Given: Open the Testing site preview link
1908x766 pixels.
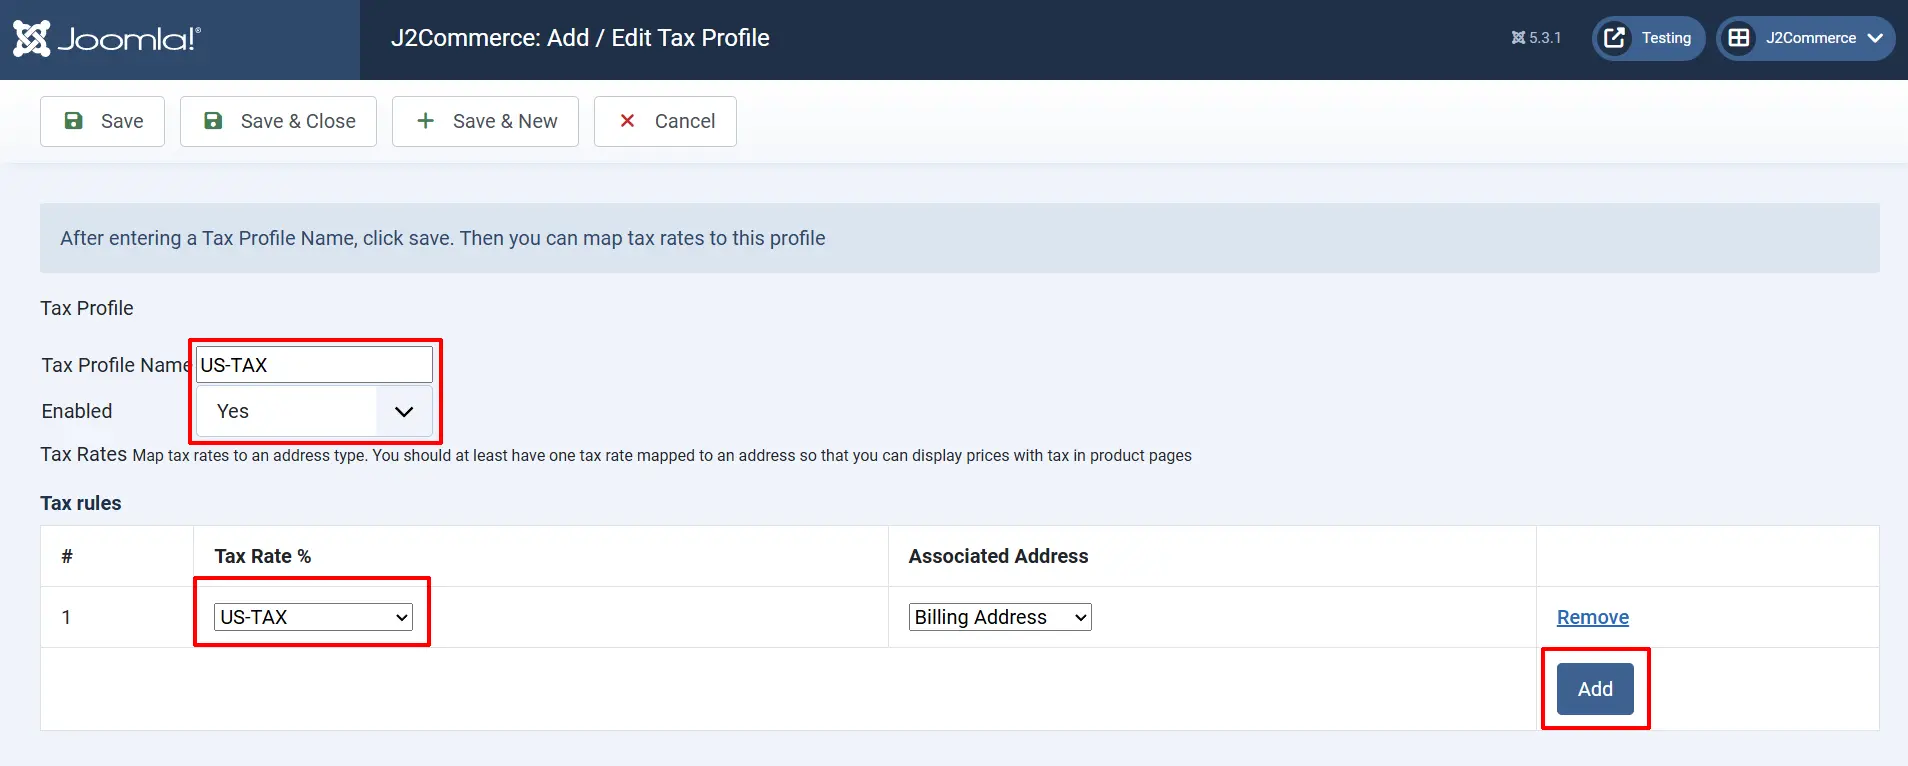Looking at the screenshot, I should tap(1648, 38).
